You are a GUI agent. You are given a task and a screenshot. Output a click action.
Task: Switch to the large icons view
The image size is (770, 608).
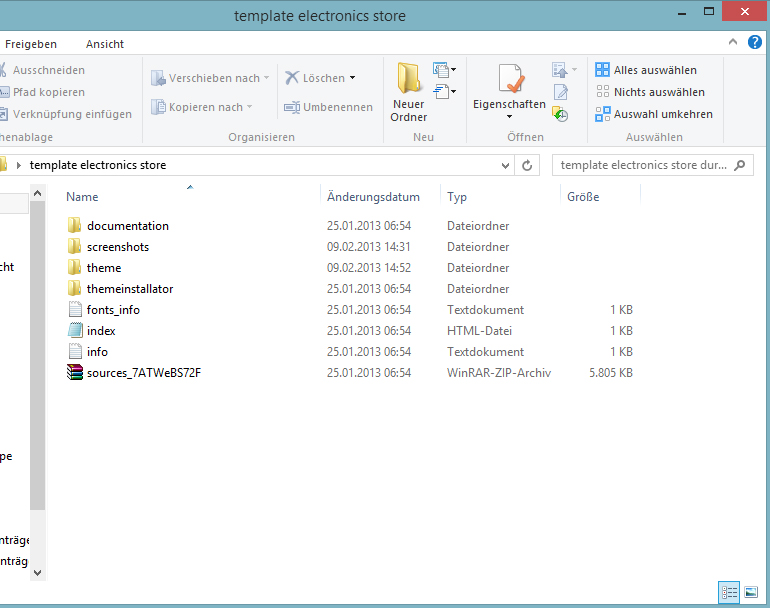(751, 593)
